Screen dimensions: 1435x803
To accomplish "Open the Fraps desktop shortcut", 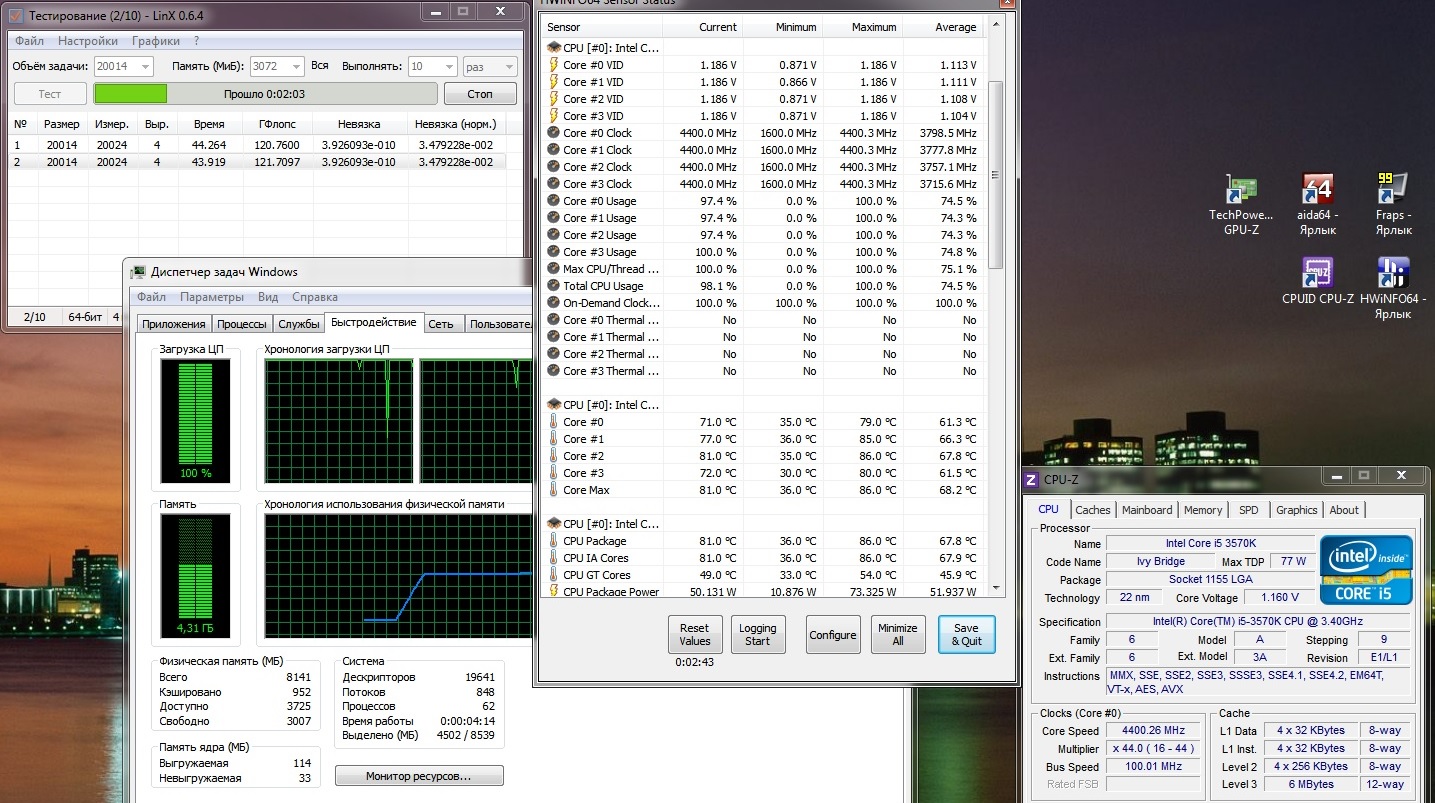I will (x=1393, y=206).
